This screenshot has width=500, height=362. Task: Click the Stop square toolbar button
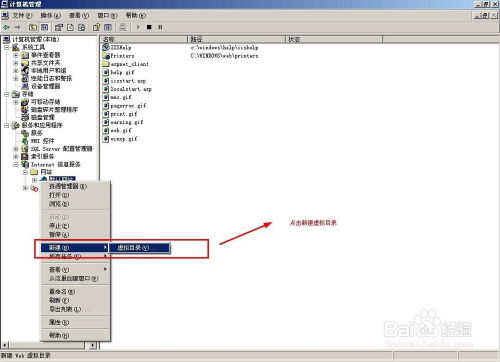pyautogui.click(x=149, y=27)
